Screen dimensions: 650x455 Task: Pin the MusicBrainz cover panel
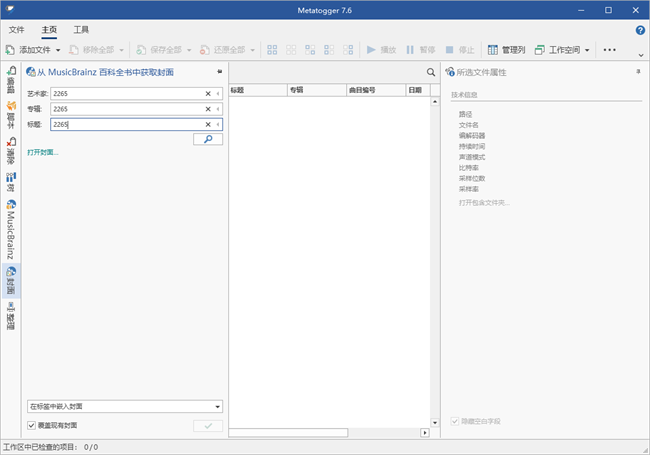(x=219, y=72)
